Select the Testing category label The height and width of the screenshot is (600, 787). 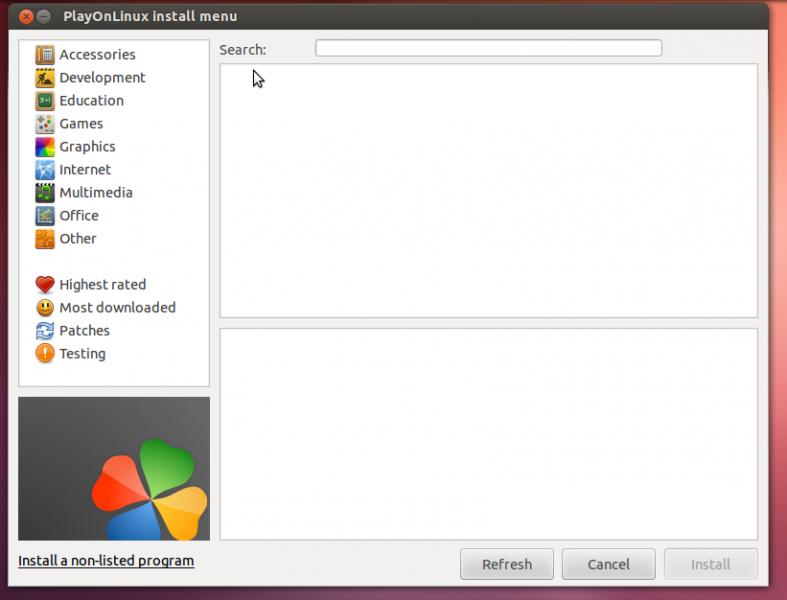(82, 354)
